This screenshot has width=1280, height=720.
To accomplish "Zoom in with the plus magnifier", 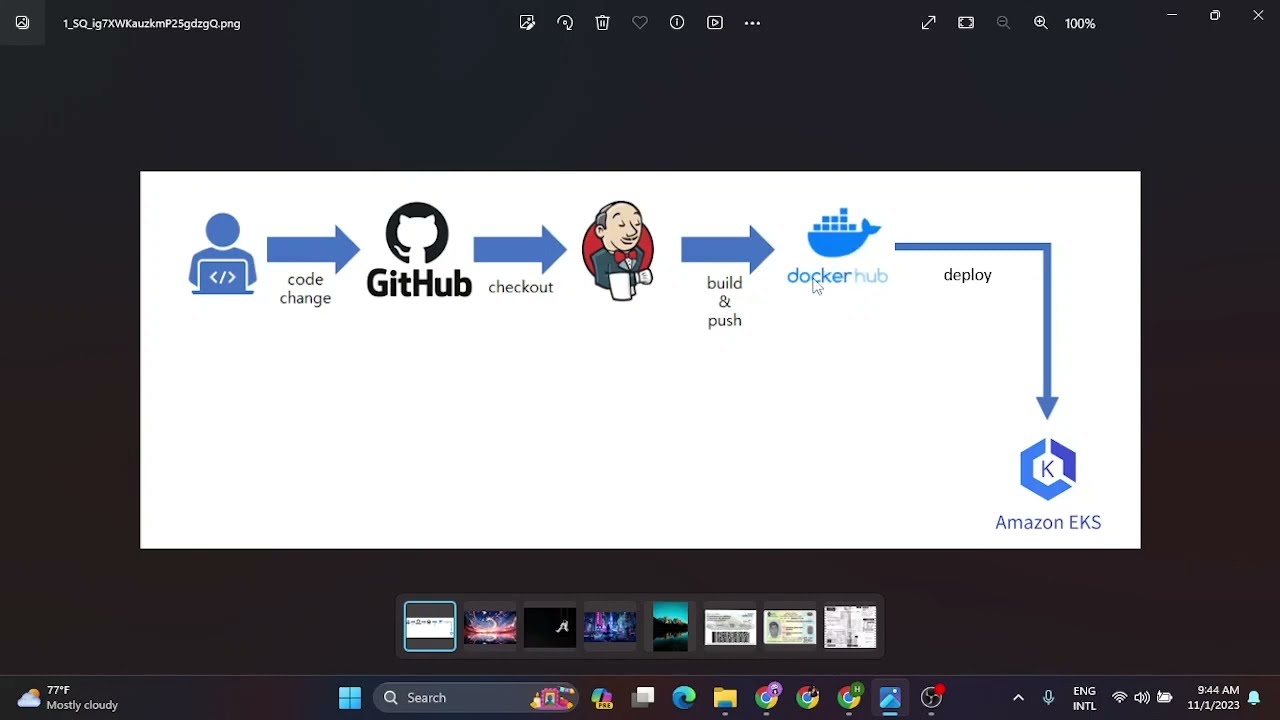I will [x=1041, y=23].
